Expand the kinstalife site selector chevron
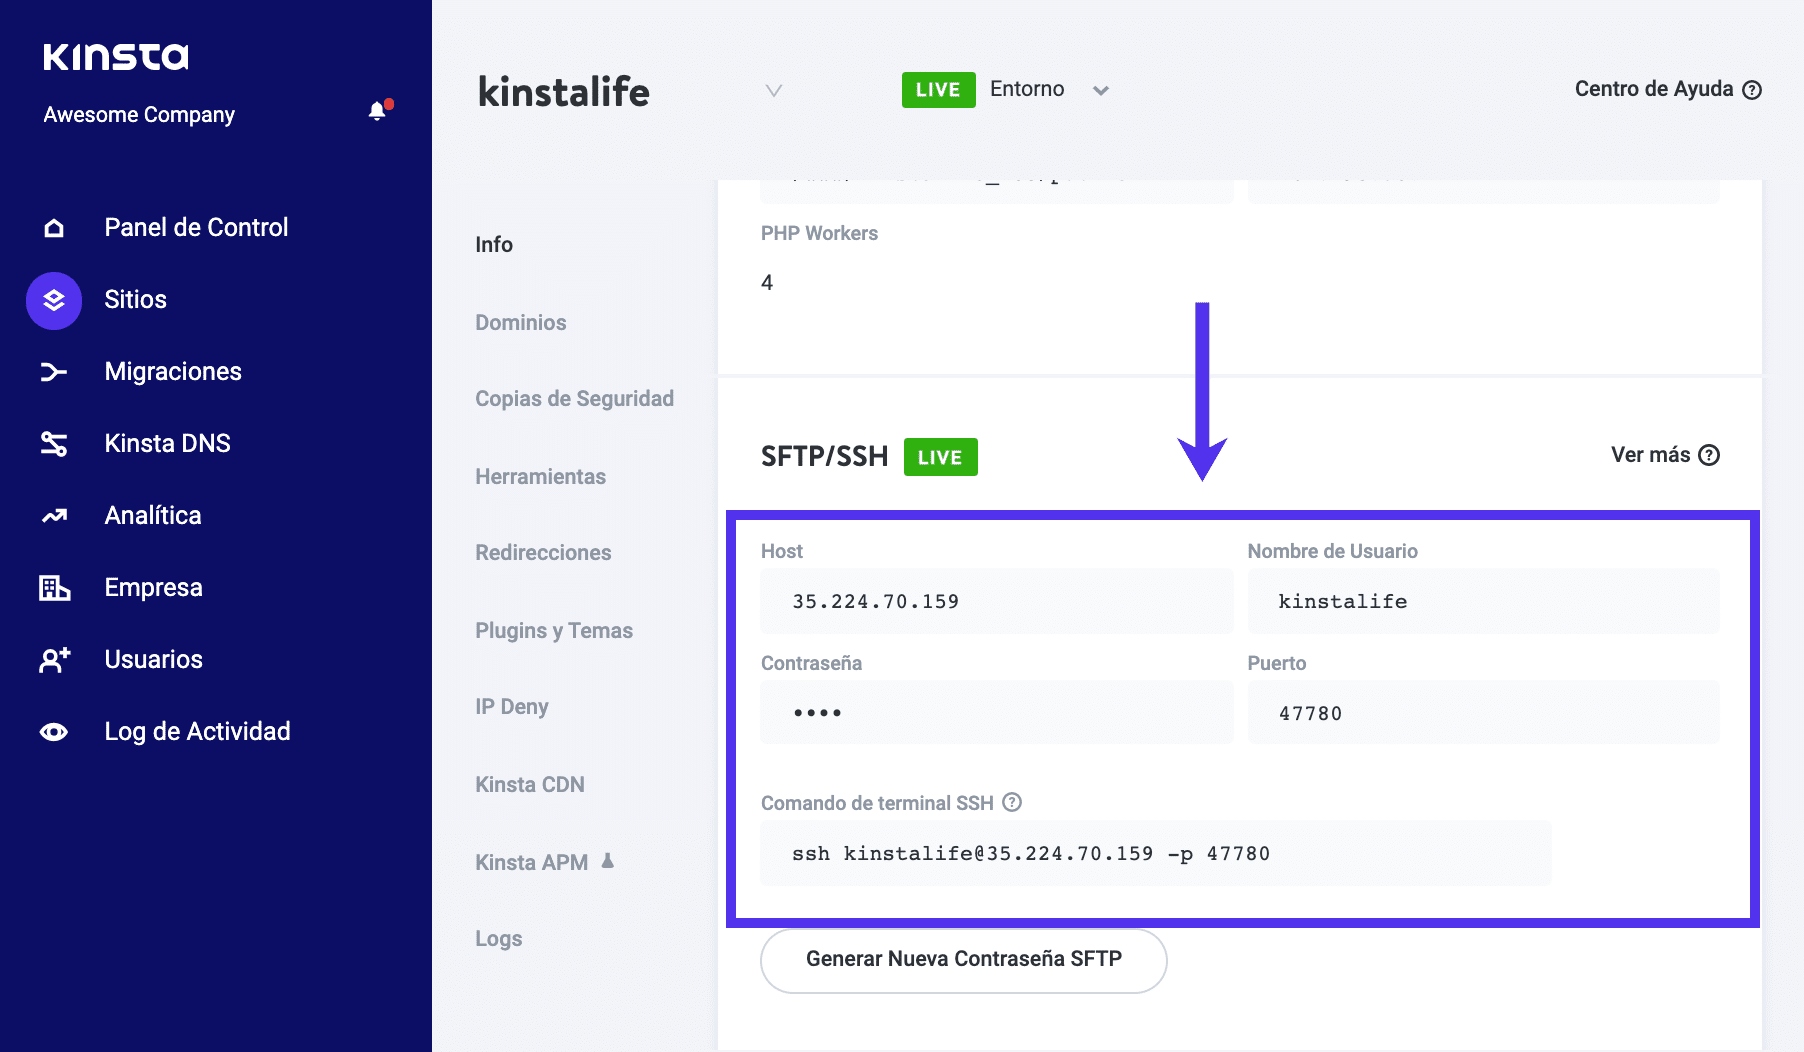1804x1052 pixels. click(x=773, y=91)
